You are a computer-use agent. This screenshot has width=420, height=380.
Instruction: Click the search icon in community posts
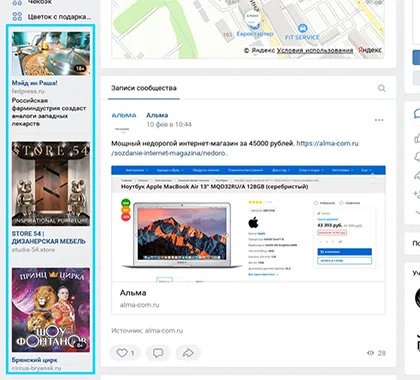pyautogui.click(x=382, y=88)
